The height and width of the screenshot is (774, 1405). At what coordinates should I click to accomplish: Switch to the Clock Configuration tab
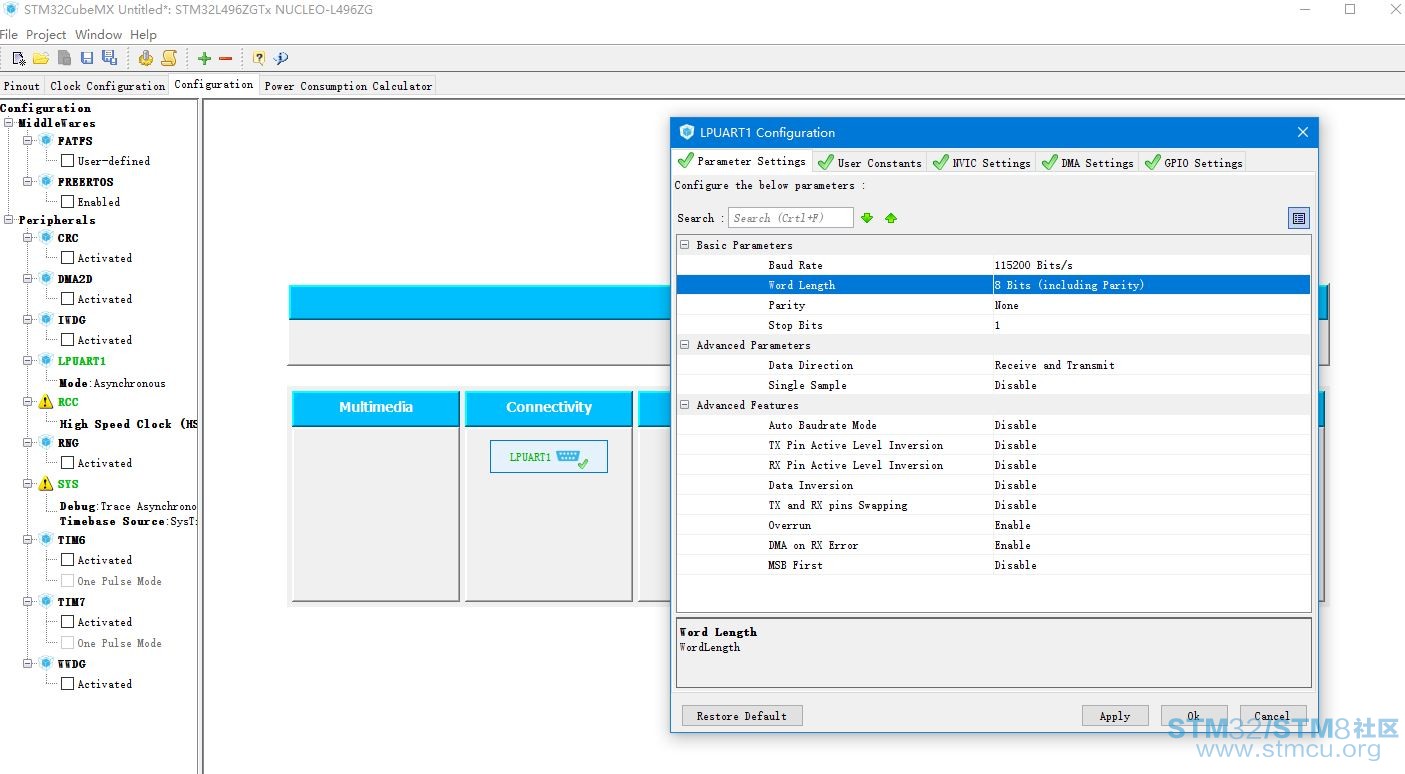[108, 86]
